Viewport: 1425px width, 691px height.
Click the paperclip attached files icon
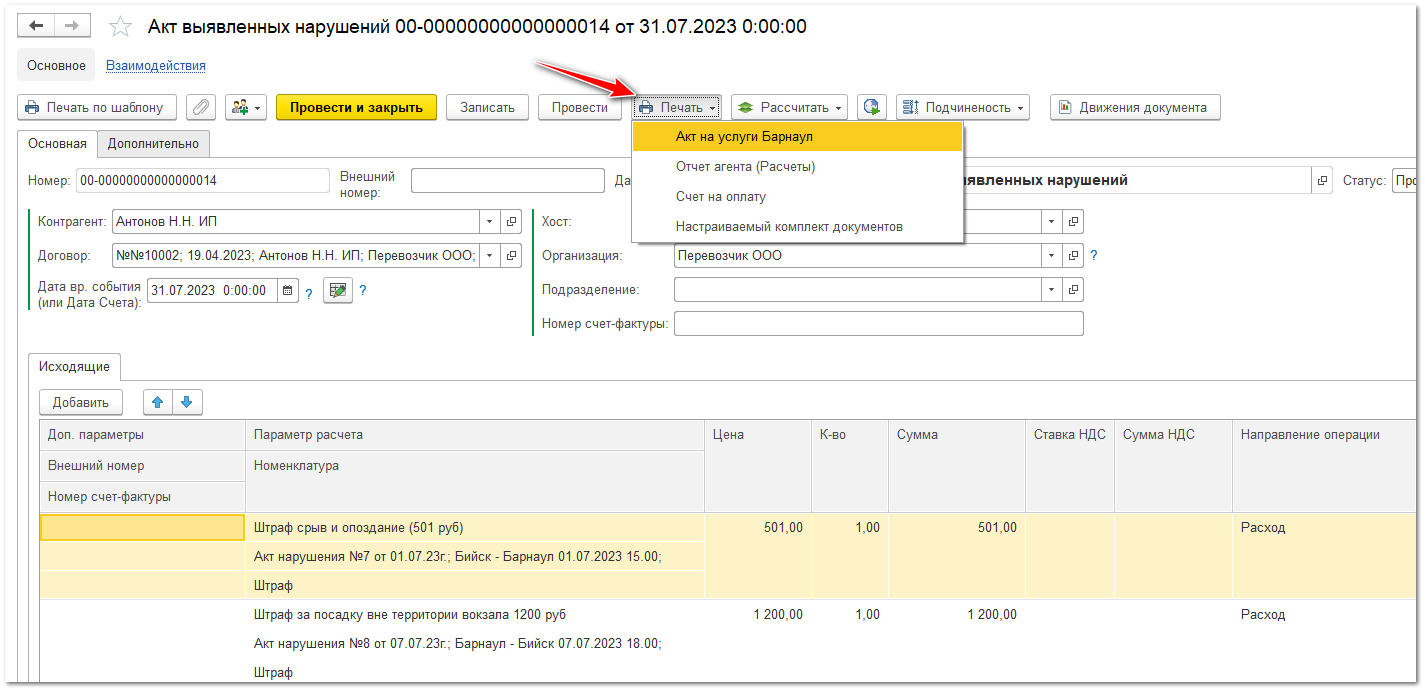[x=201, y=107]
